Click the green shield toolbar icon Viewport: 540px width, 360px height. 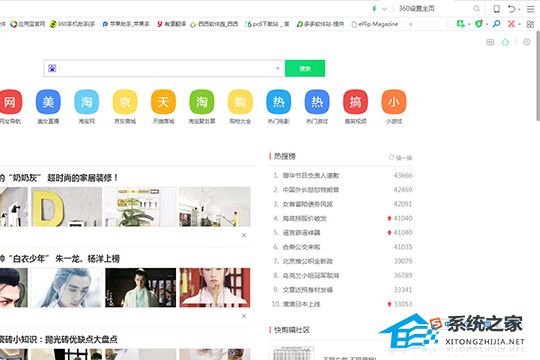478,24
